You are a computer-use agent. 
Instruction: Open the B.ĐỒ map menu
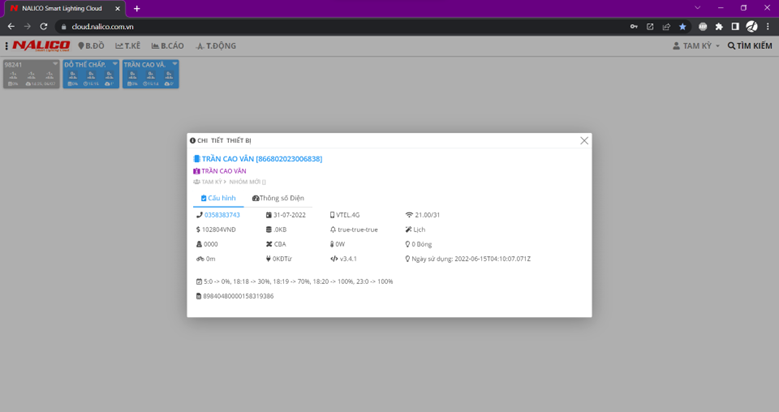coord(91,46)
